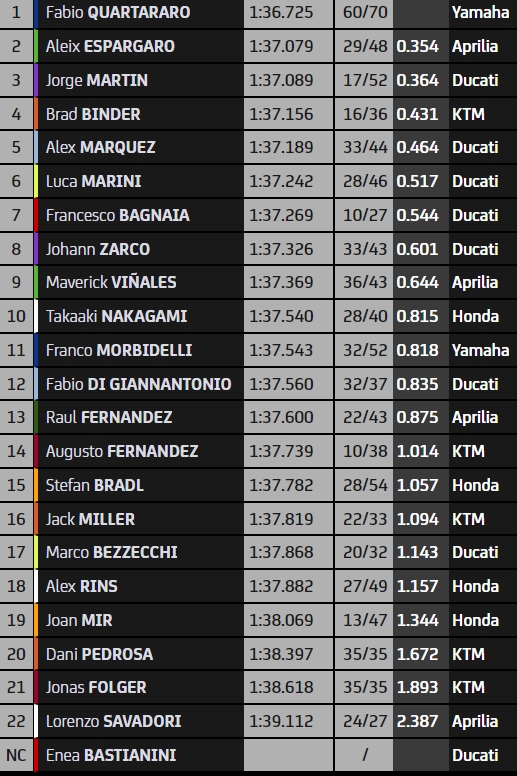
Task: Click Franco MORBIDELLI's Yamaha label
Action: 480,350
